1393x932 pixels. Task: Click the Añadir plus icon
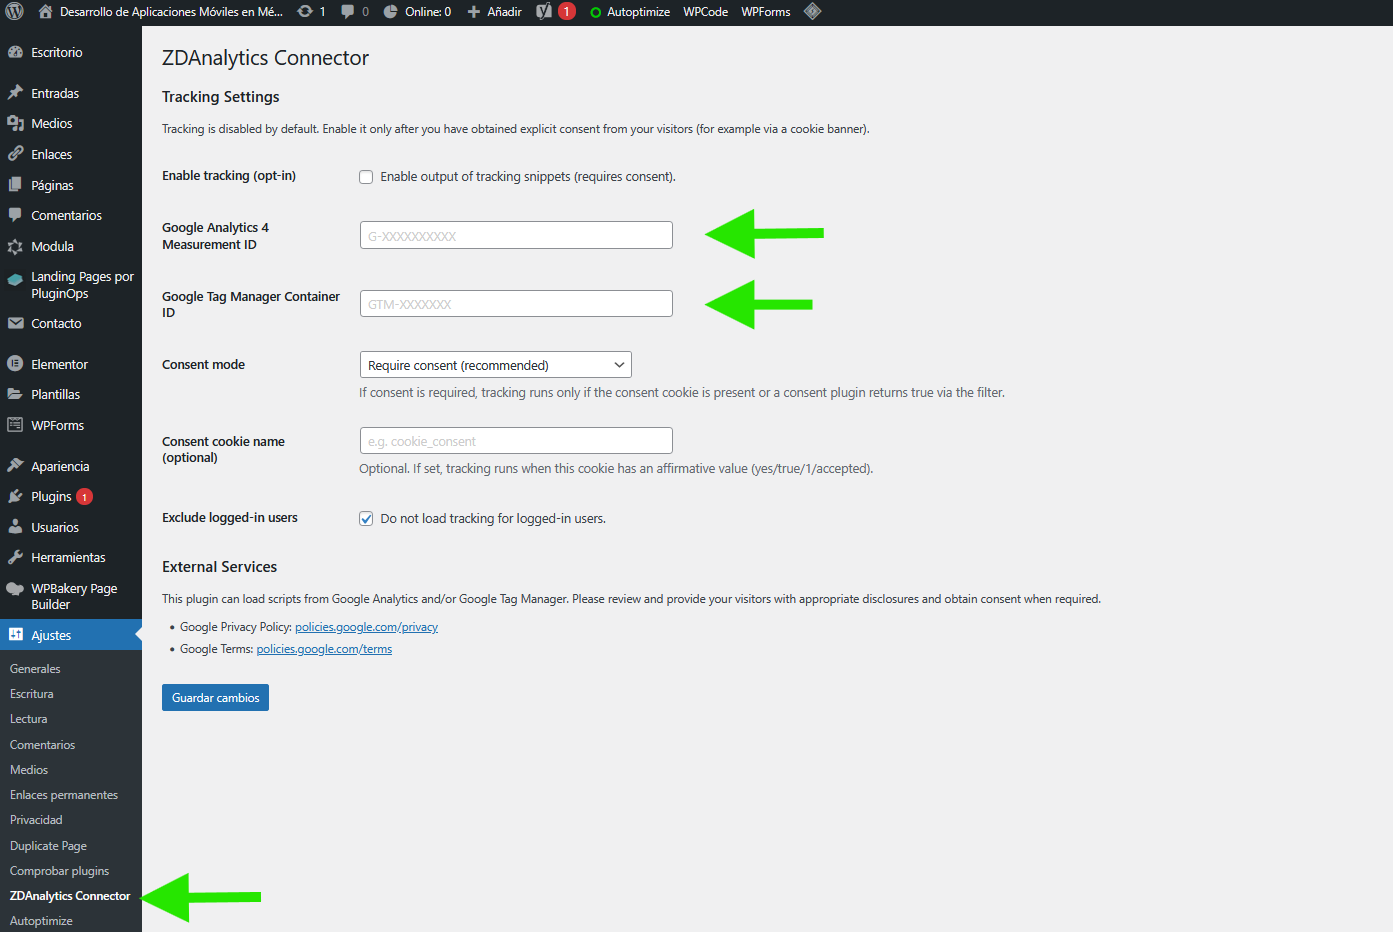[474, 12]
